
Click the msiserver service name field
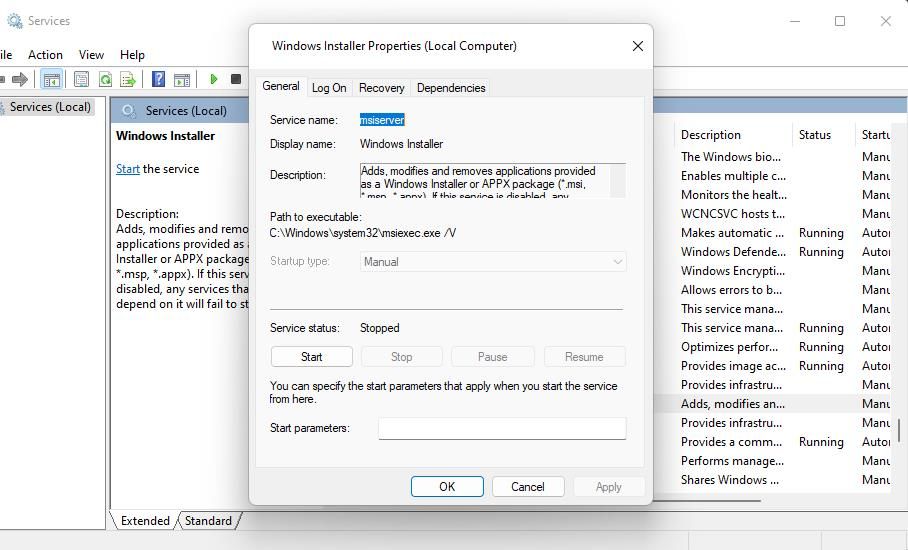click(x=382, y=120)
